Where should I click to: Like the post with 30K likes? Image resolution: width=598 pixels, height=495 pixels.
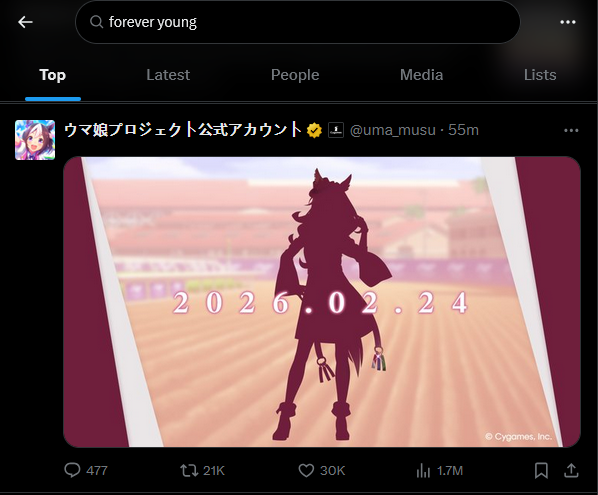(x=322, y=470)
